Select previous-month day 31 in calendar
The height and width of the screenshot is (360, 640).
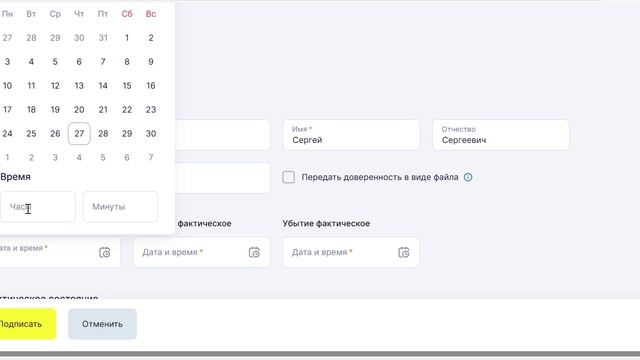(103, 38)
